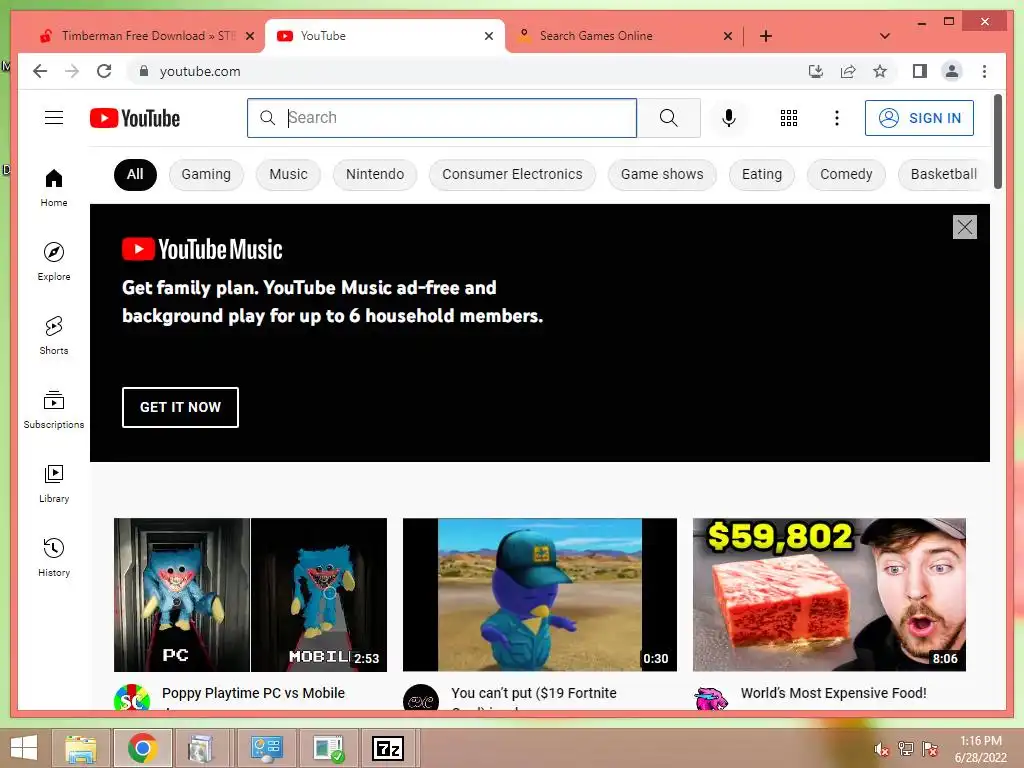Open the $59,802 food video thumbnail
Image resolution: width=1024 pixels, height=768 pixels.
tap(829, 595)
